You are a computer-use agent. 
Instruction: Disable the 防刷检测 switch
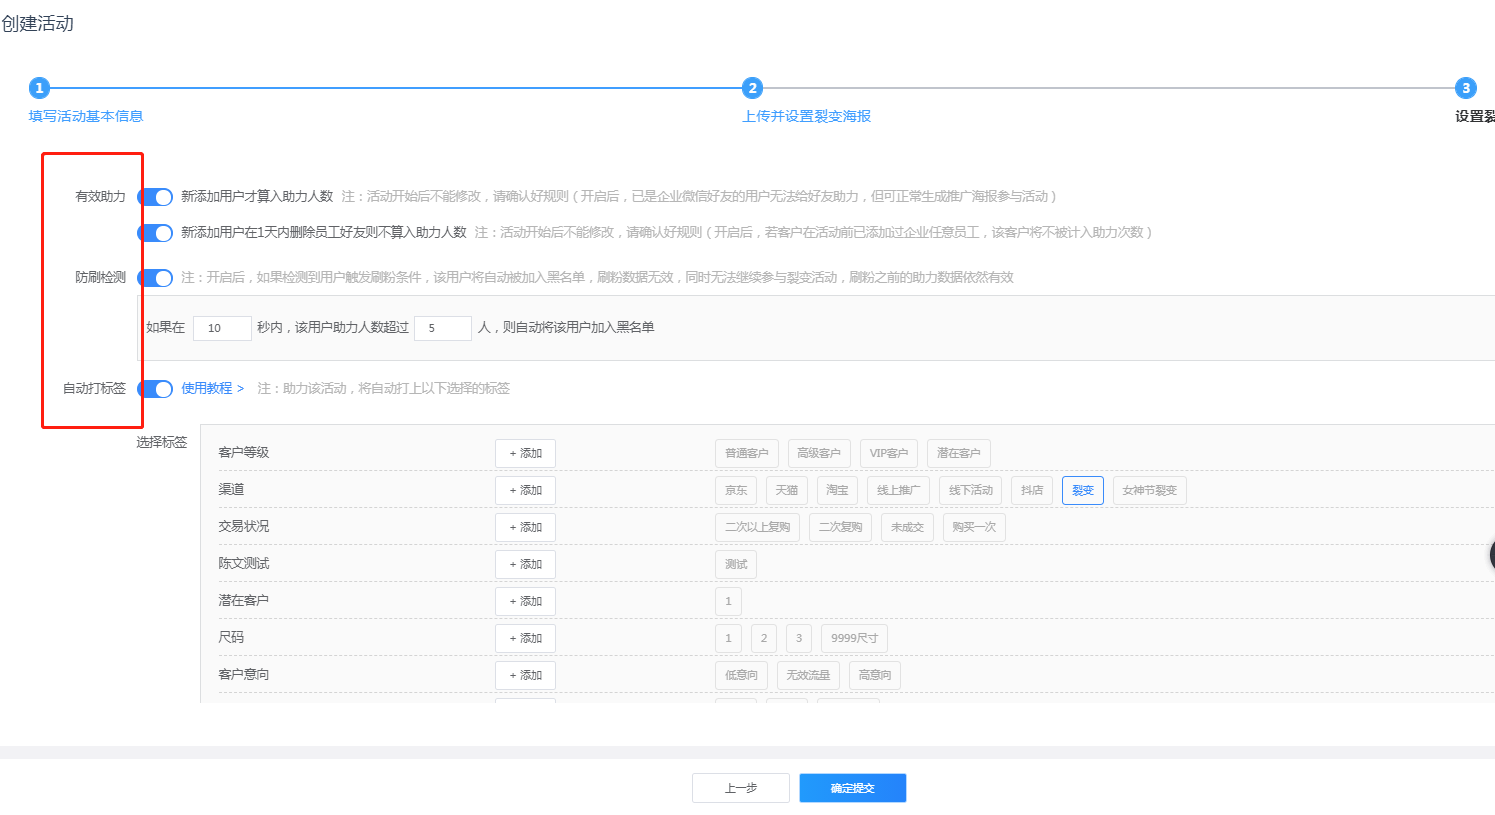pos(156,278)
